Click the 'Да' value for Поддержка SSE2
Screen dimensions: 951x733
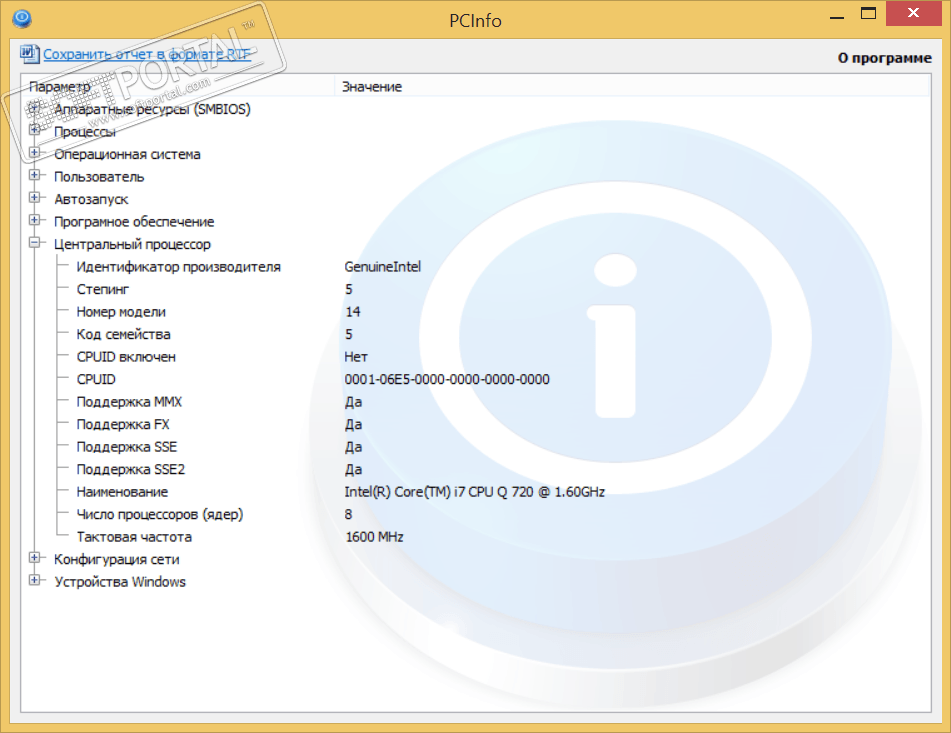(x=354, y=469)
